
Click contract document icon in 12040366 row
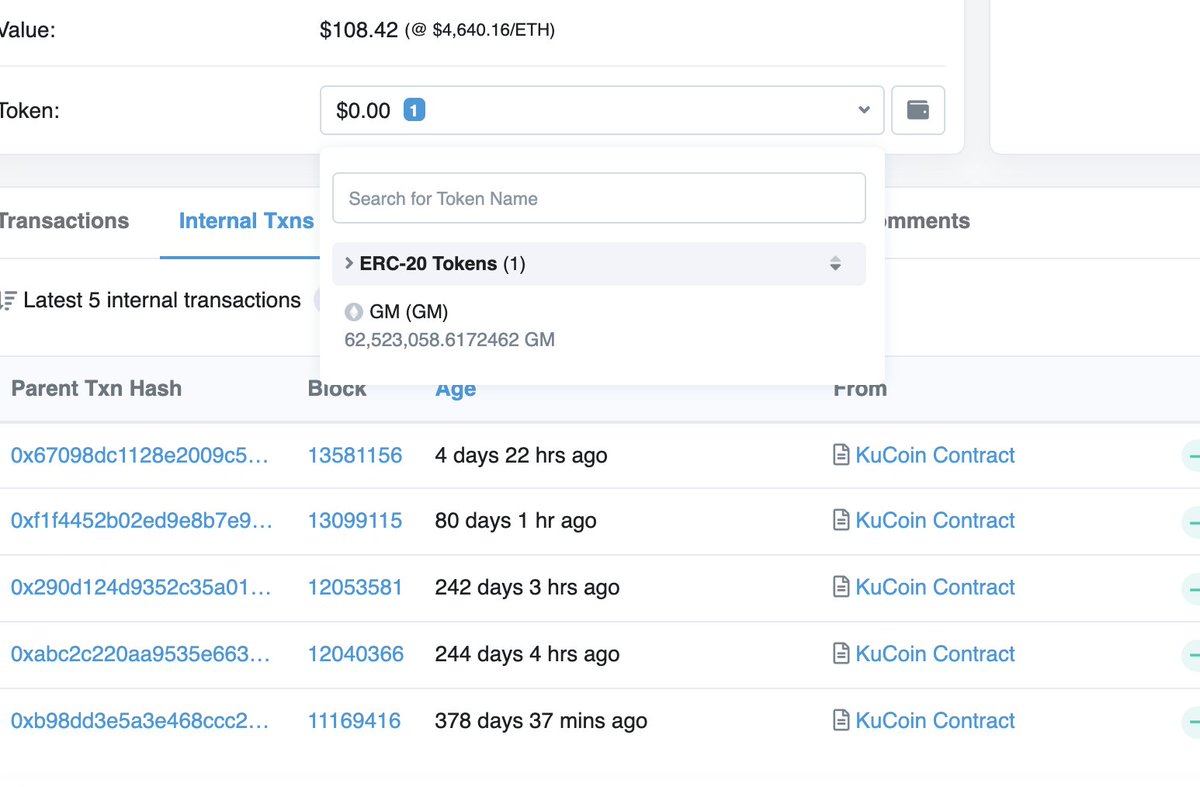[841, 654]
